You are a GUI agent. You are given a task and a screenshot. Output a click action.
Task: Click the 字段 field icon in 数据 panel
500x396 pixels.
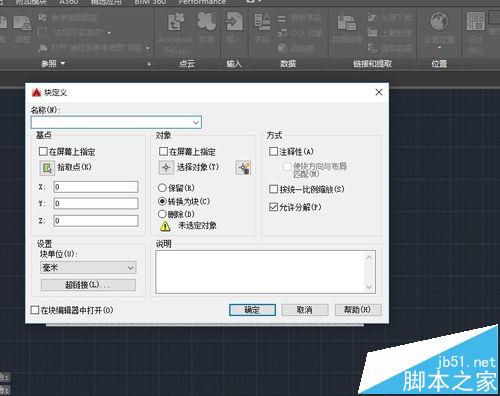[262, 21]
